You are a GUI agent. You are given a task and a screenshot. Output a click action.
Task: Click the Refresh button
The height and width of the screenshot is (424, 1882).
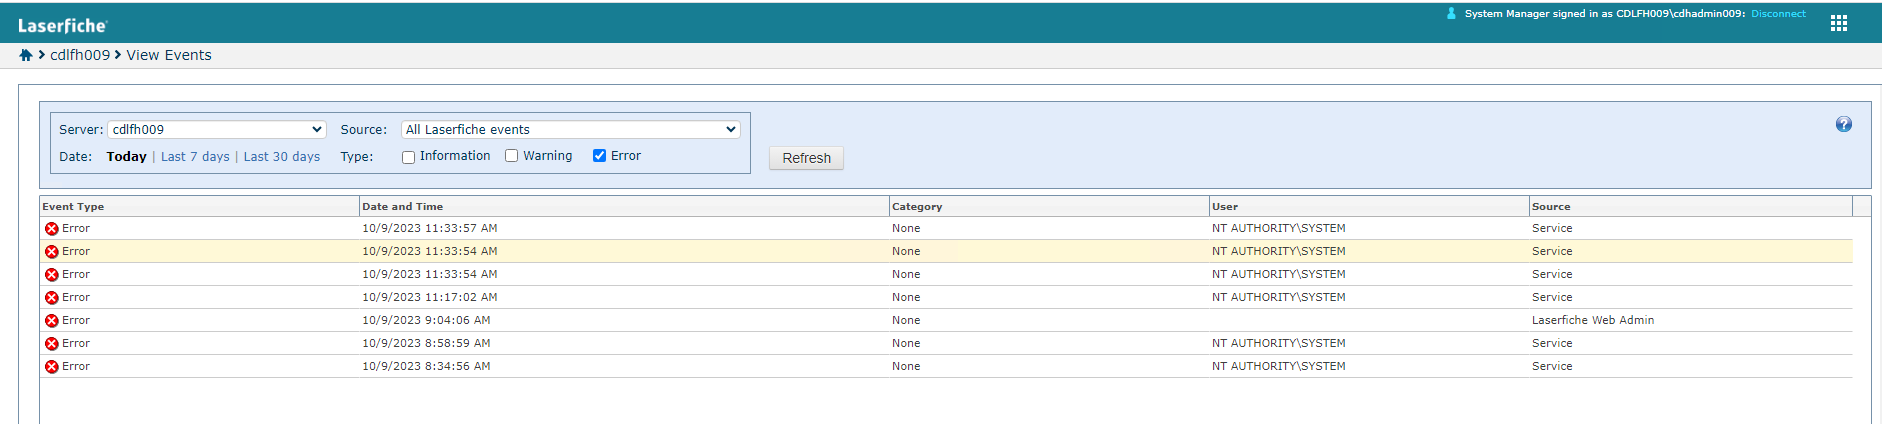pos(806,158)
